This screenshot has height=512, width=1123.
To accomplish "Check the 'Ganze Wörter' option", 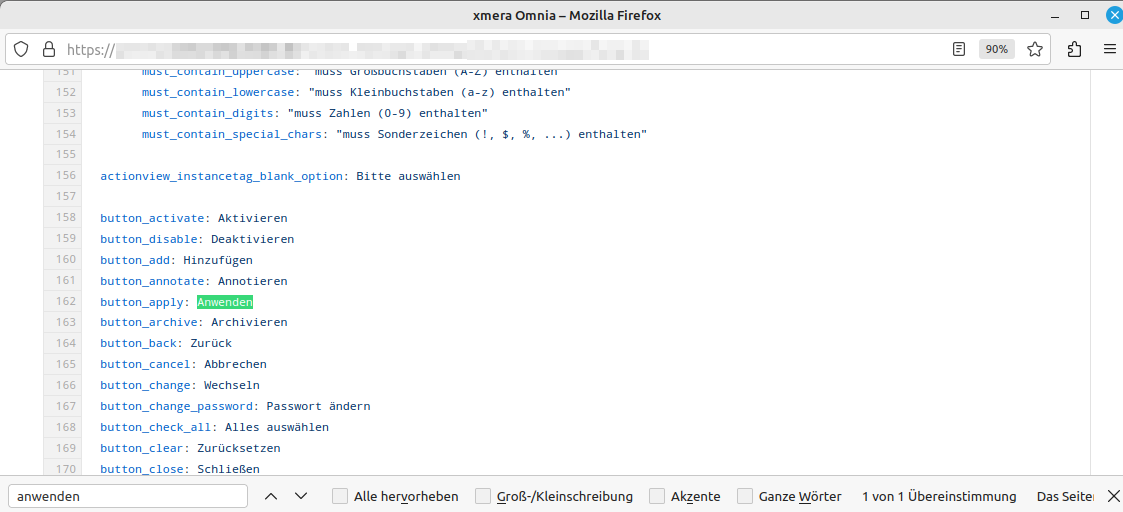I will pyautogui.click(x=745, y=496).
